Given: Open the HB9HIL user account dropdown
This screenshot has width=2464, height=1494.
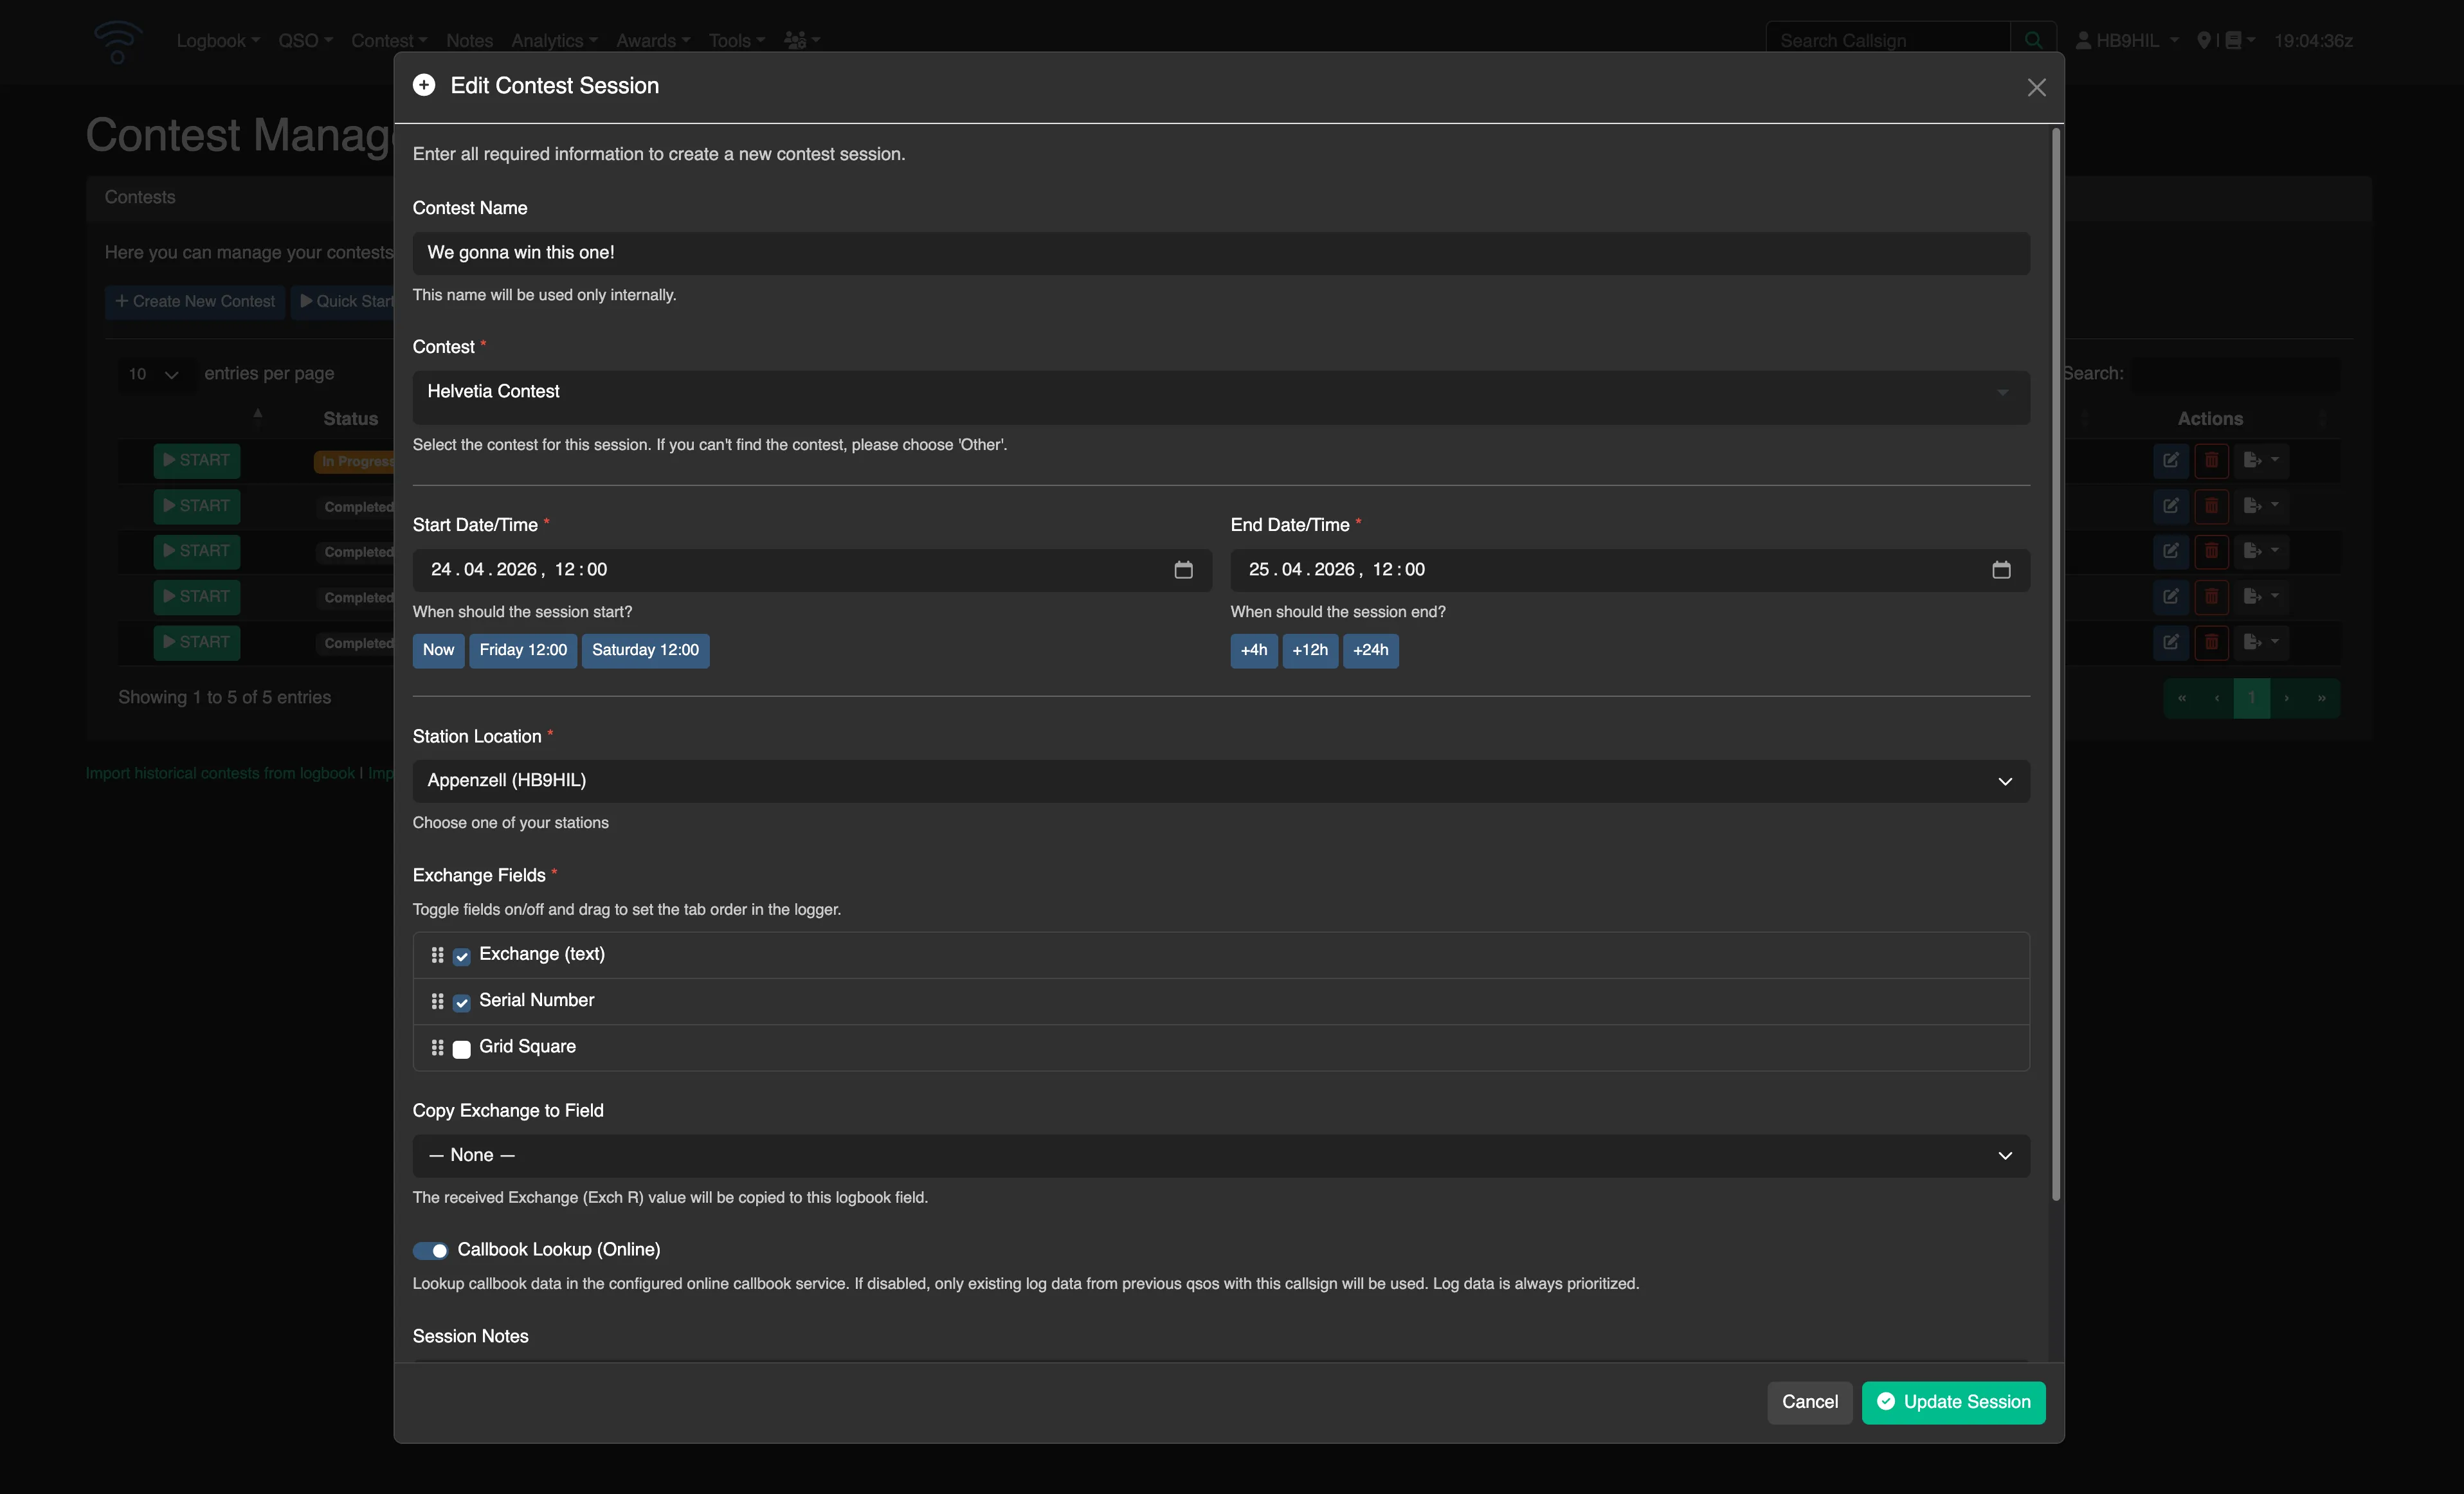Looking at the screenshot, I should [2127, 40].
